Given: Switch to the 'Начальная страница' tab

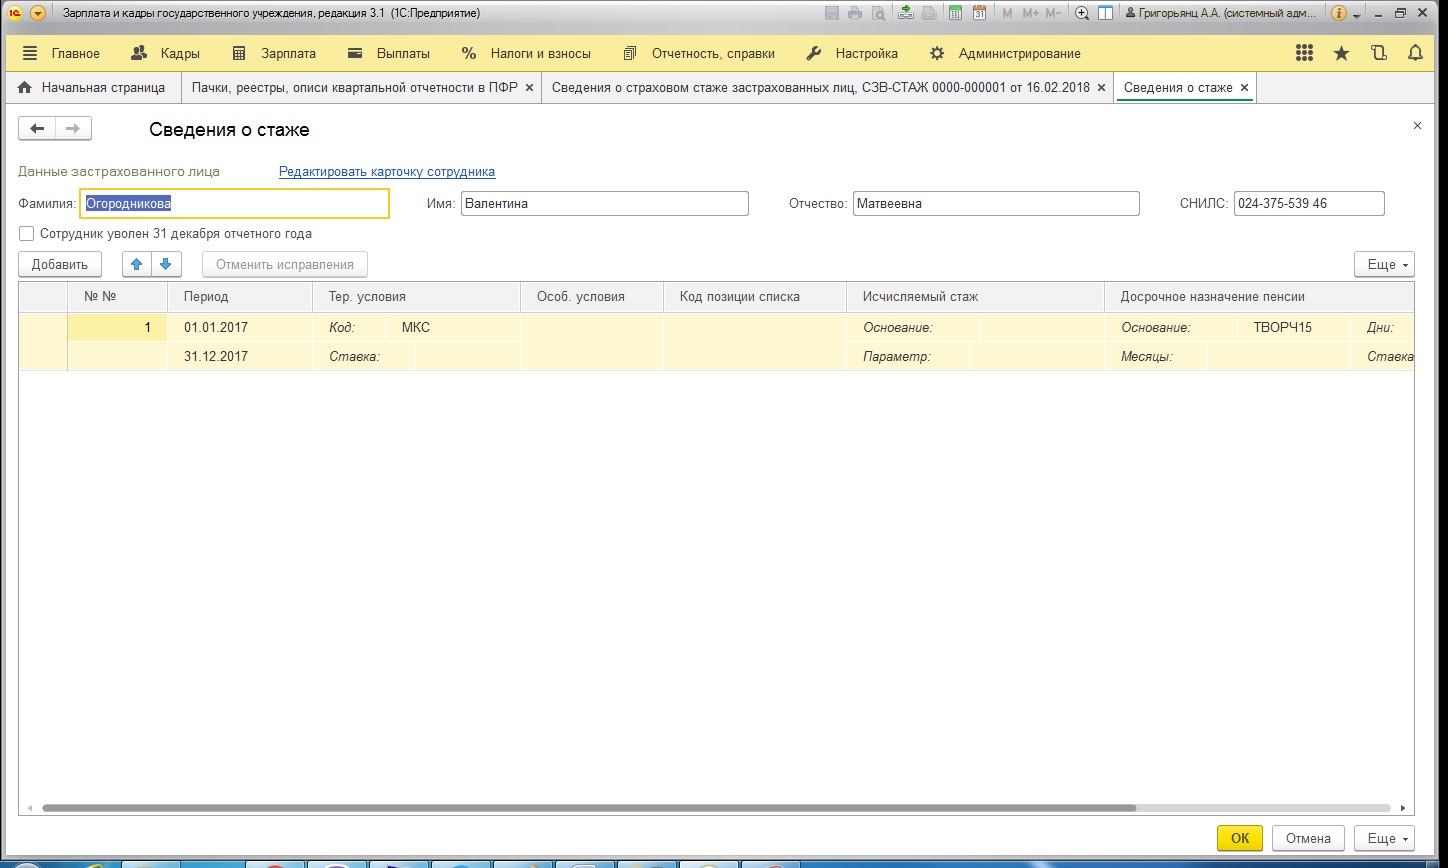Looking at the screenshot, I should pos(92,88).
